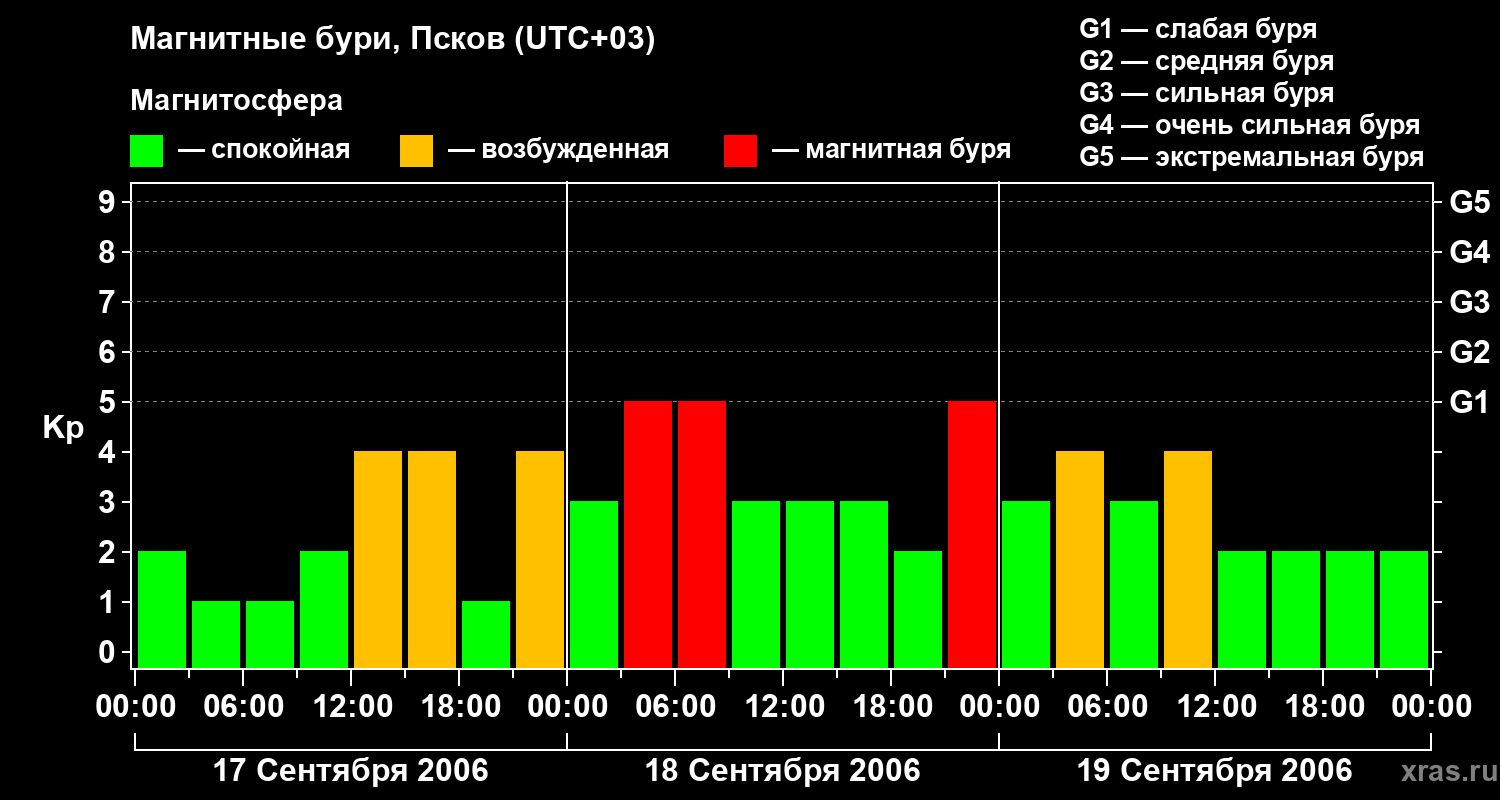Click the 17 September 18:00–21:00 green bar
The image size is (1500, 800).
click(x=486, y=634)
